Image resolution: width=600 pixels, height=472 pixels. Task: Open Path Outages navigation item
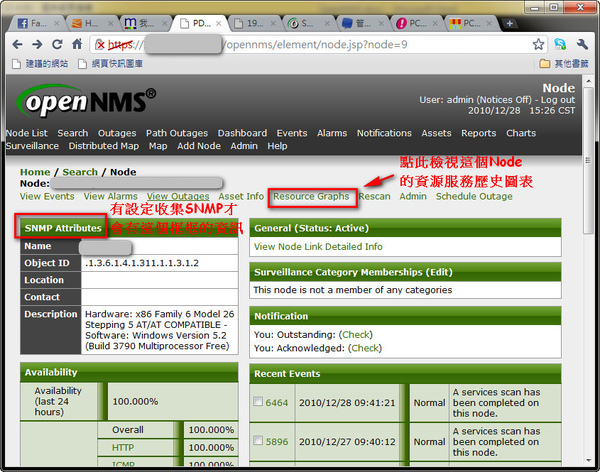point(177,133)
